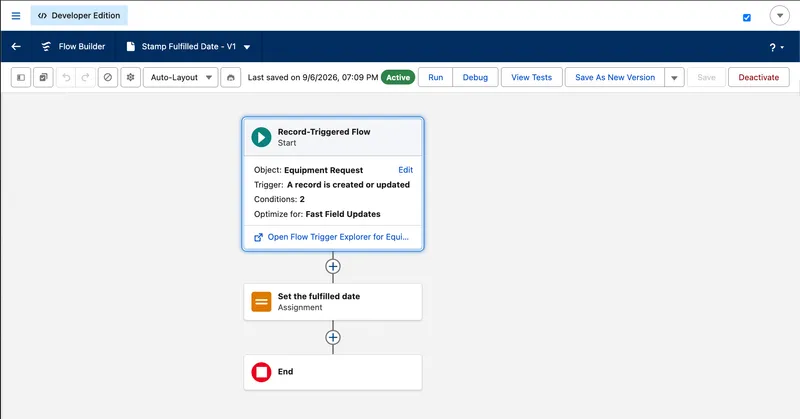The height and width of the screenshot is (419, 800).
Task: Click the redo arrow icon
Action: [x=85, y=78]
